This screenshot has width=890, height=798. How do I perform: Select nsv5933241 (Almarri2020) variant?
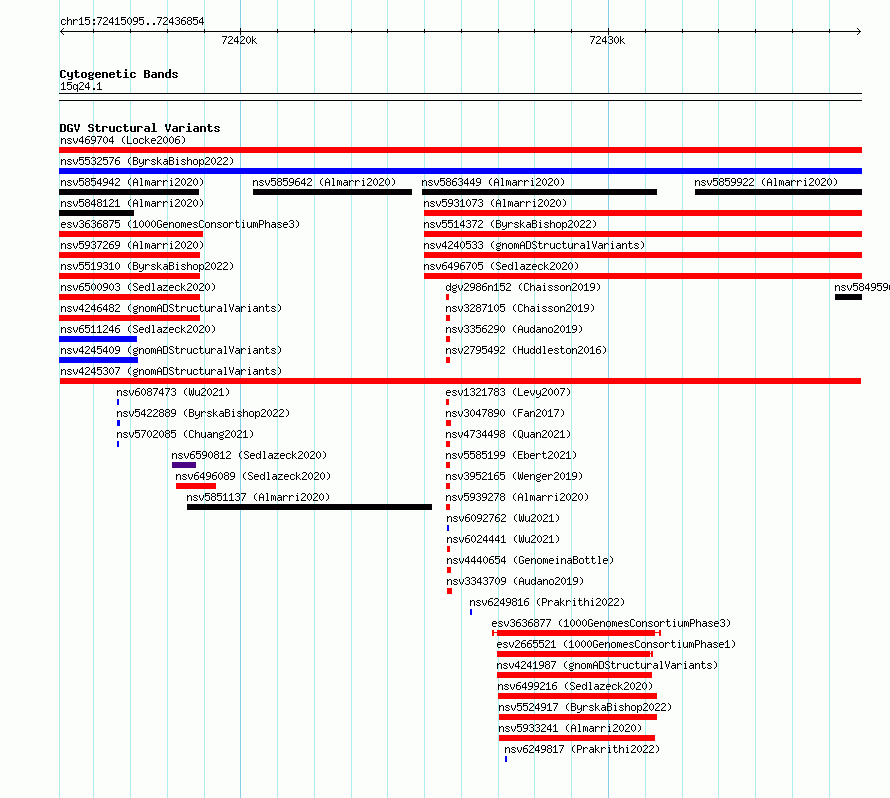[x=570, y=728]
